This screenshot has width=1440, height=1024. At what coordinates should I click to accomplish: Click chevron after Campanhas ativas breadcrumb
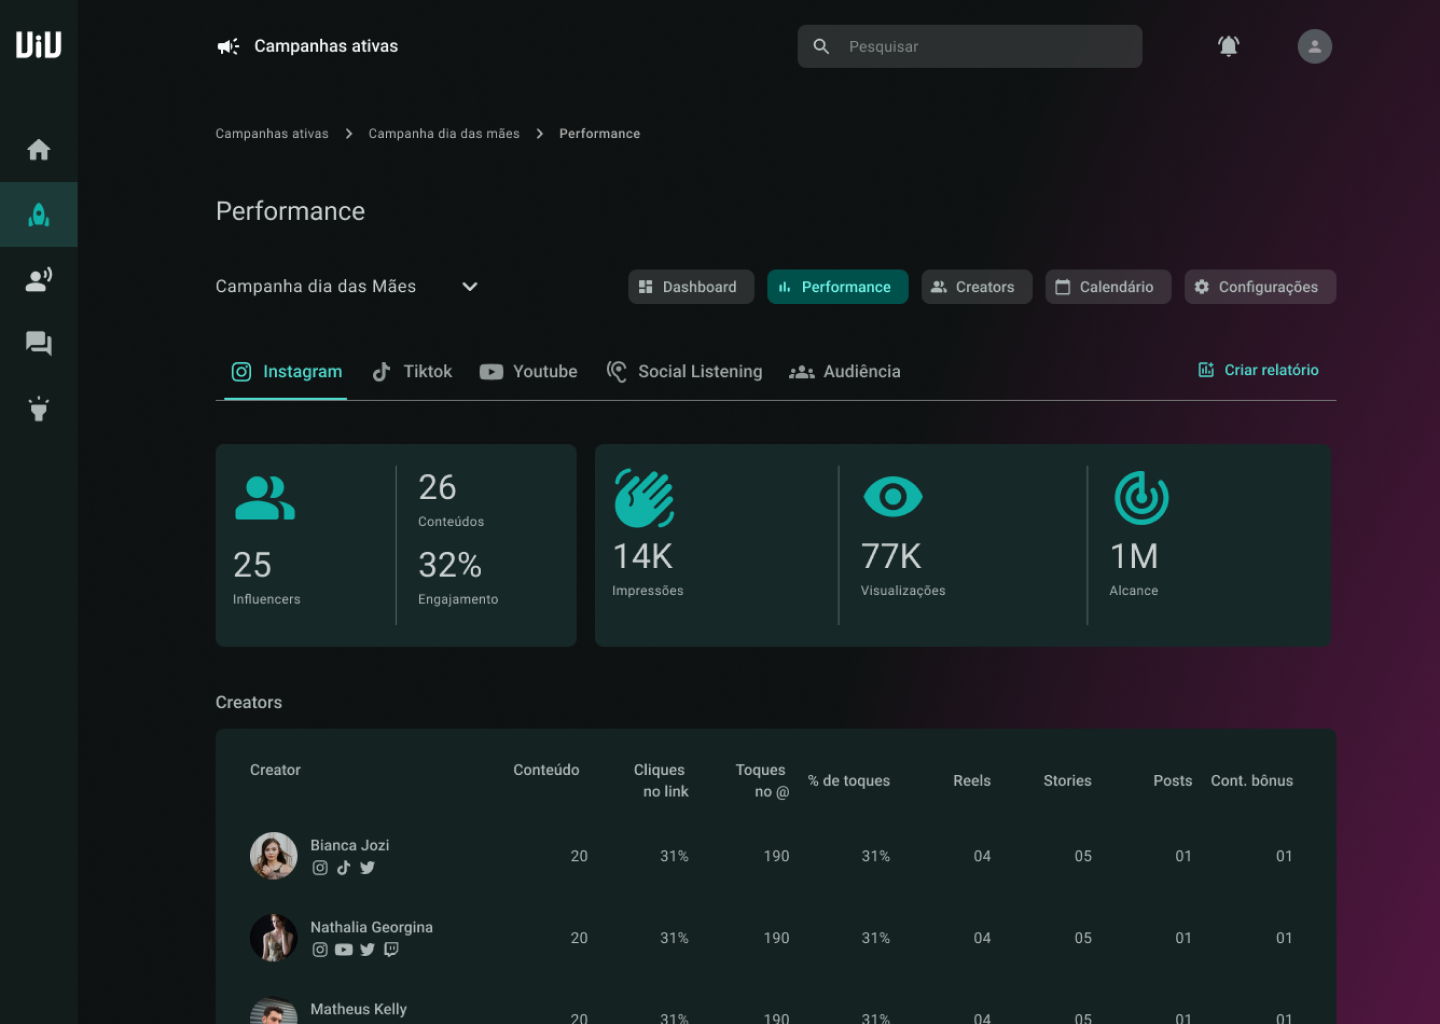(x=349, y=134)
